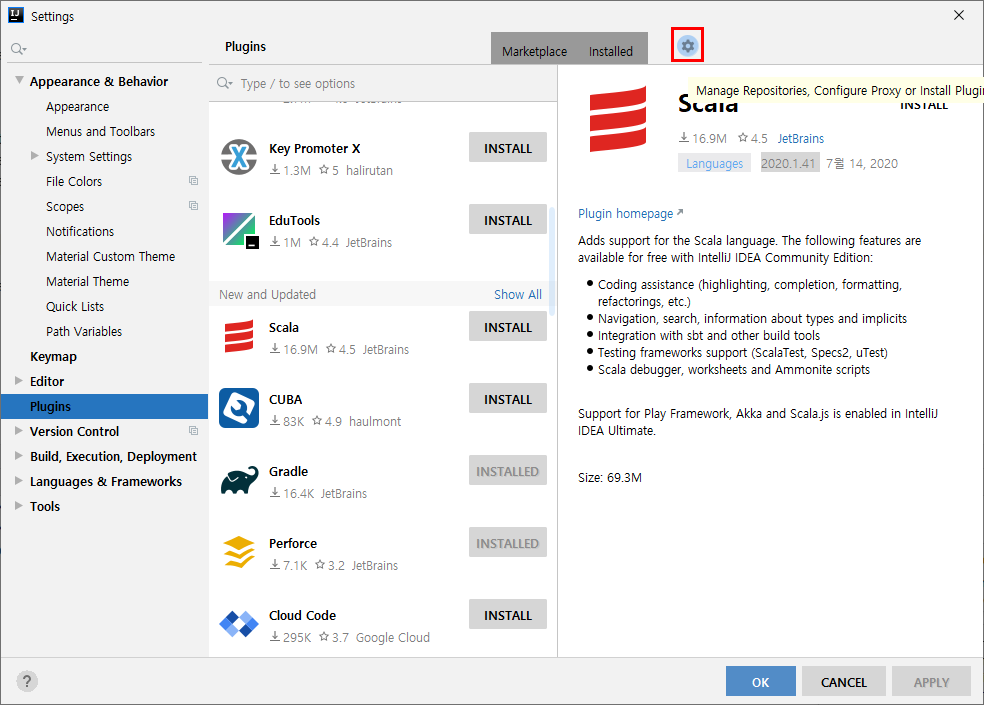
Task: Expand the Version Control section arrow
Action: (19, 431)
